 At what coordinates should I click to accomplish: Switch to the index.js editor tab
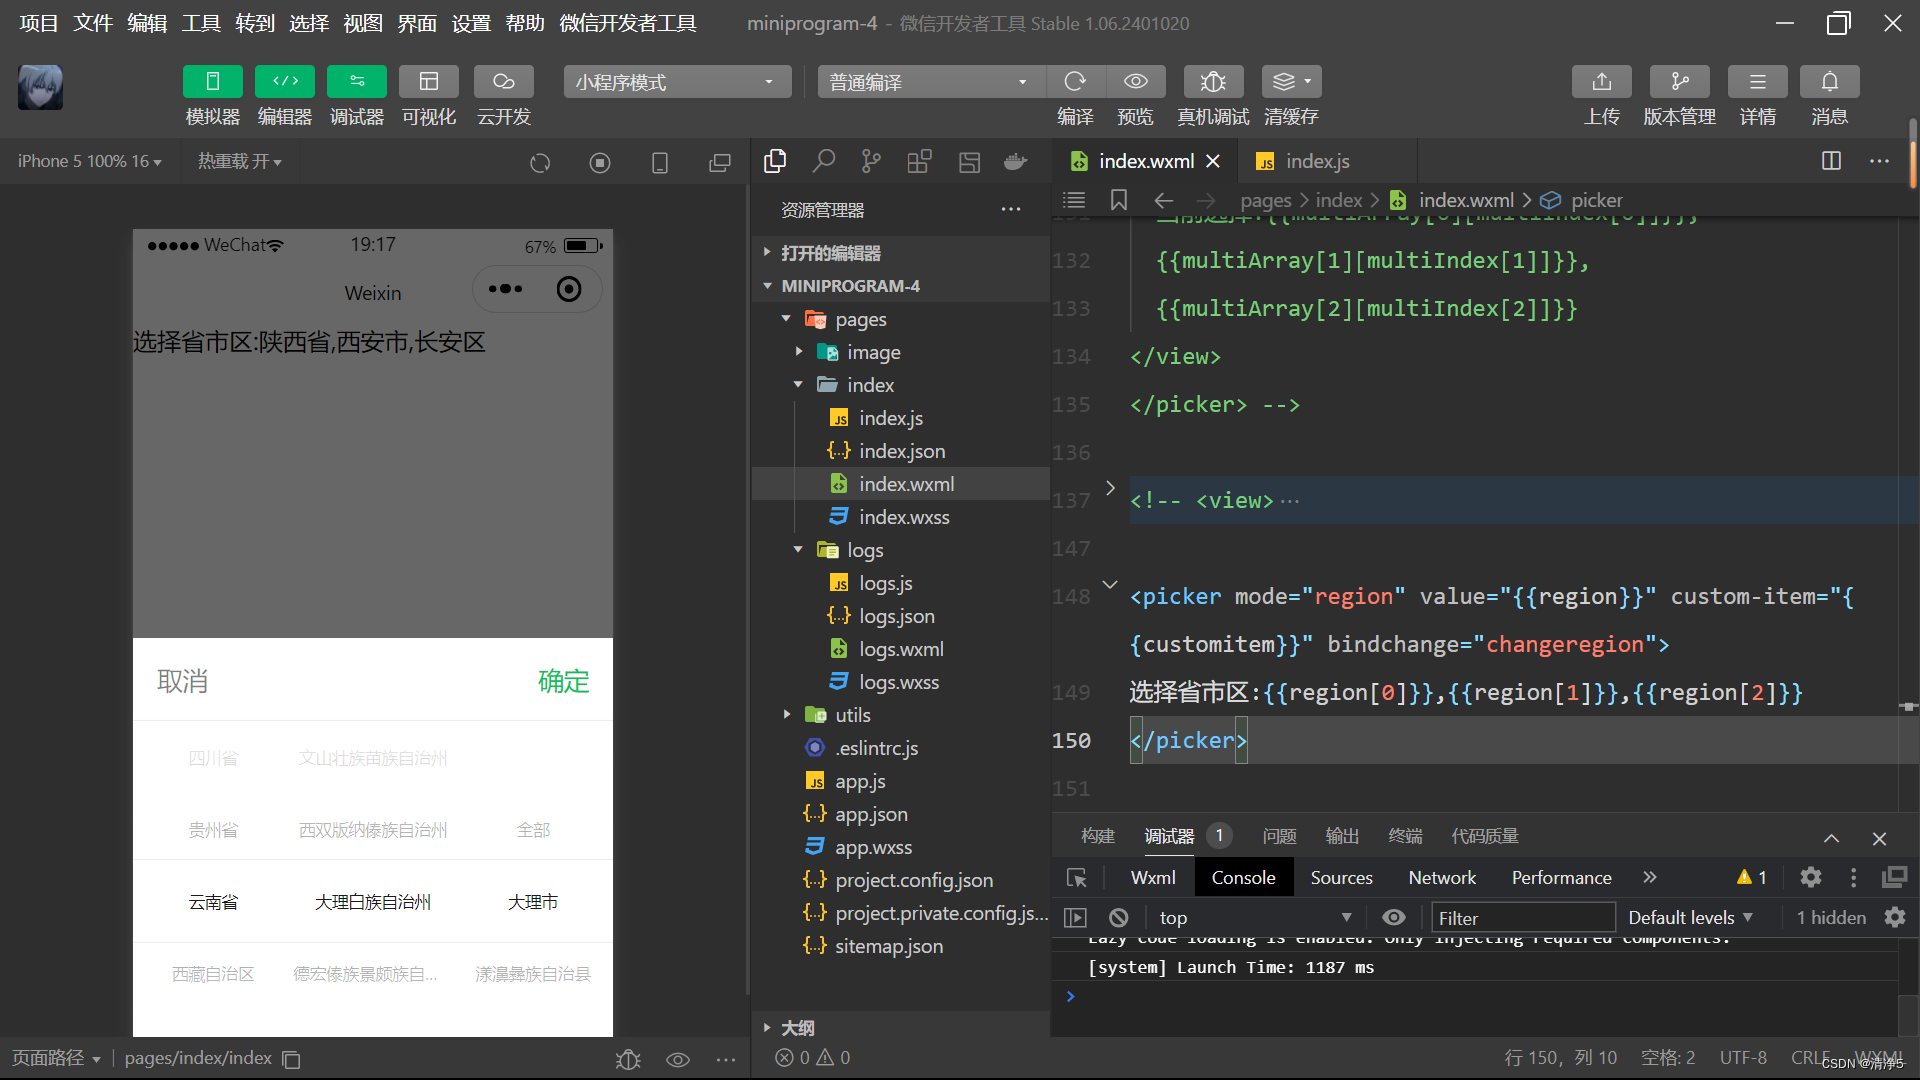click(x=1316, y=161)
